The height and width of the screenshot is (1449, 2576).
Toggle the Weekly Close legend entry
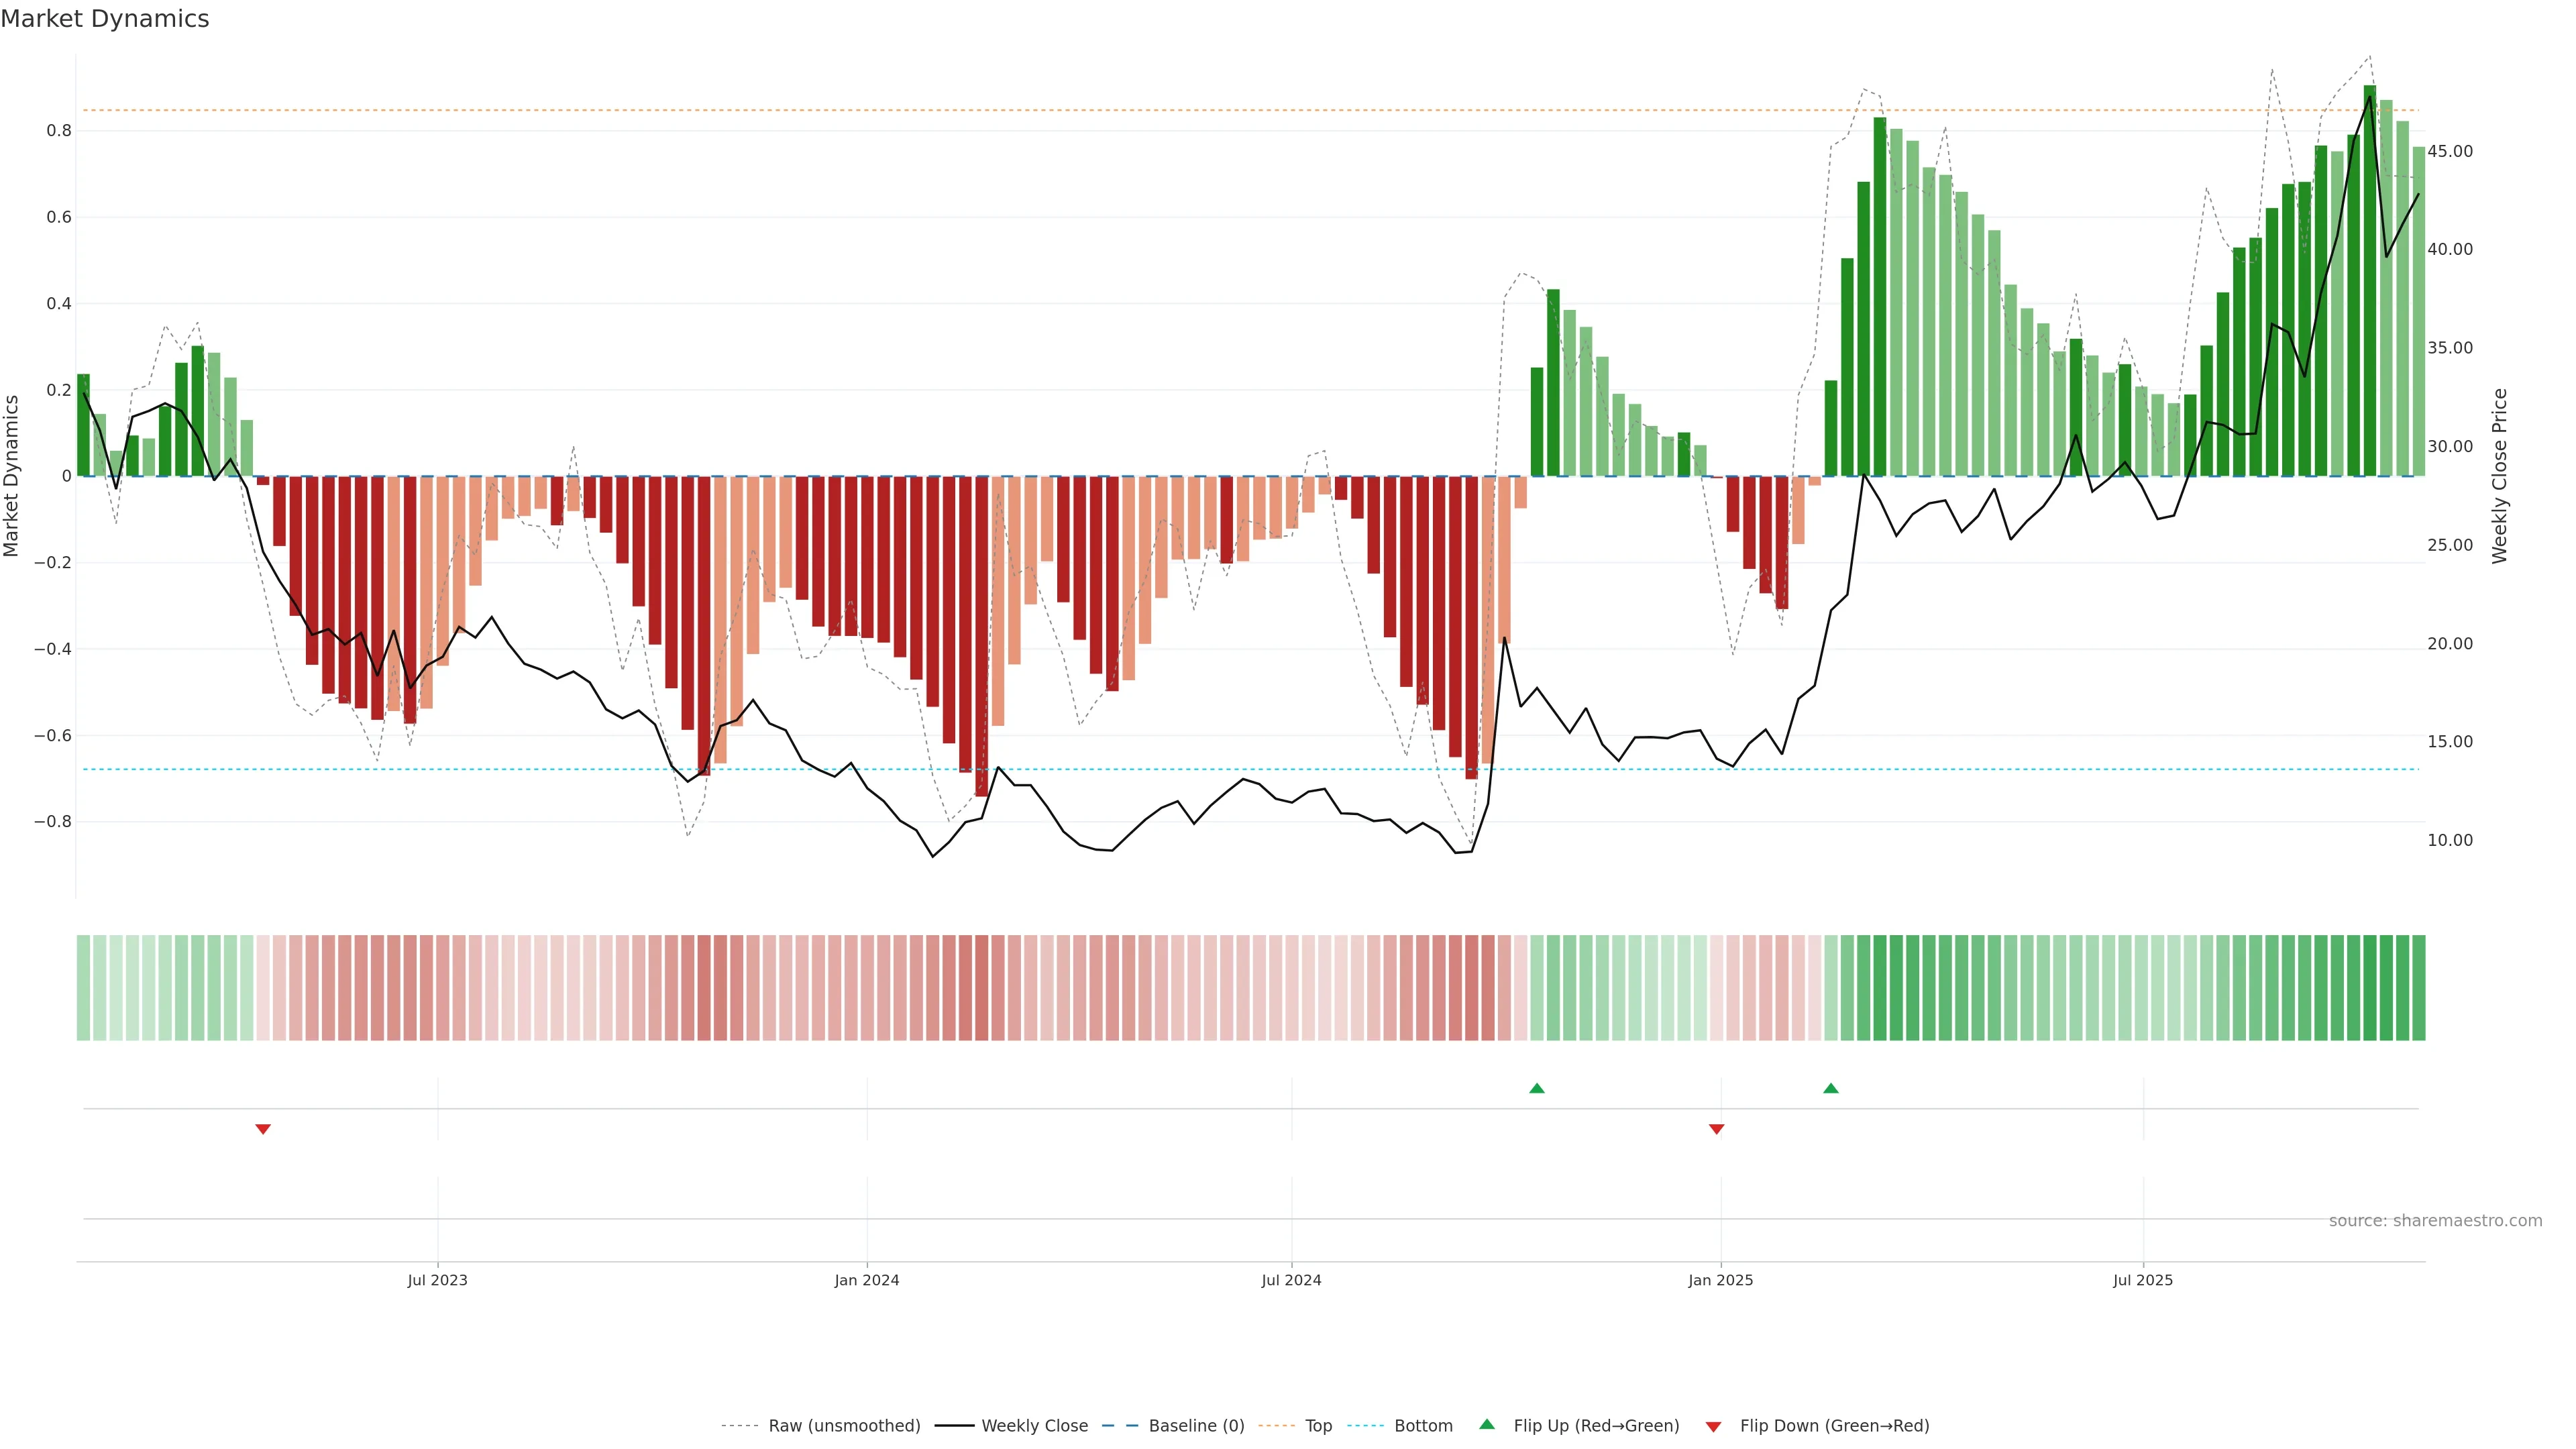(x=1034, y=1426)
